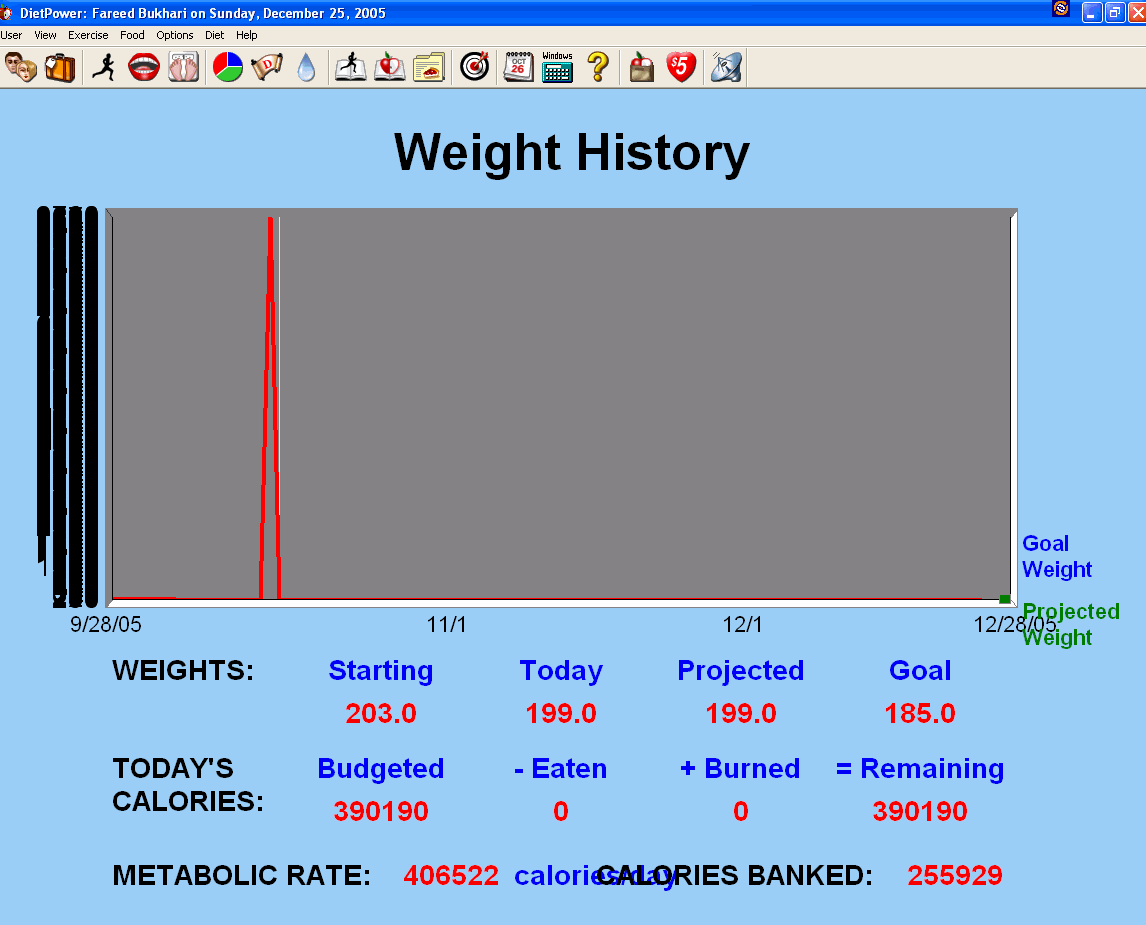This screenshot has width=1146, height=925.
Task: Click the yellow question mark help icon
Action: coord(598,67)
